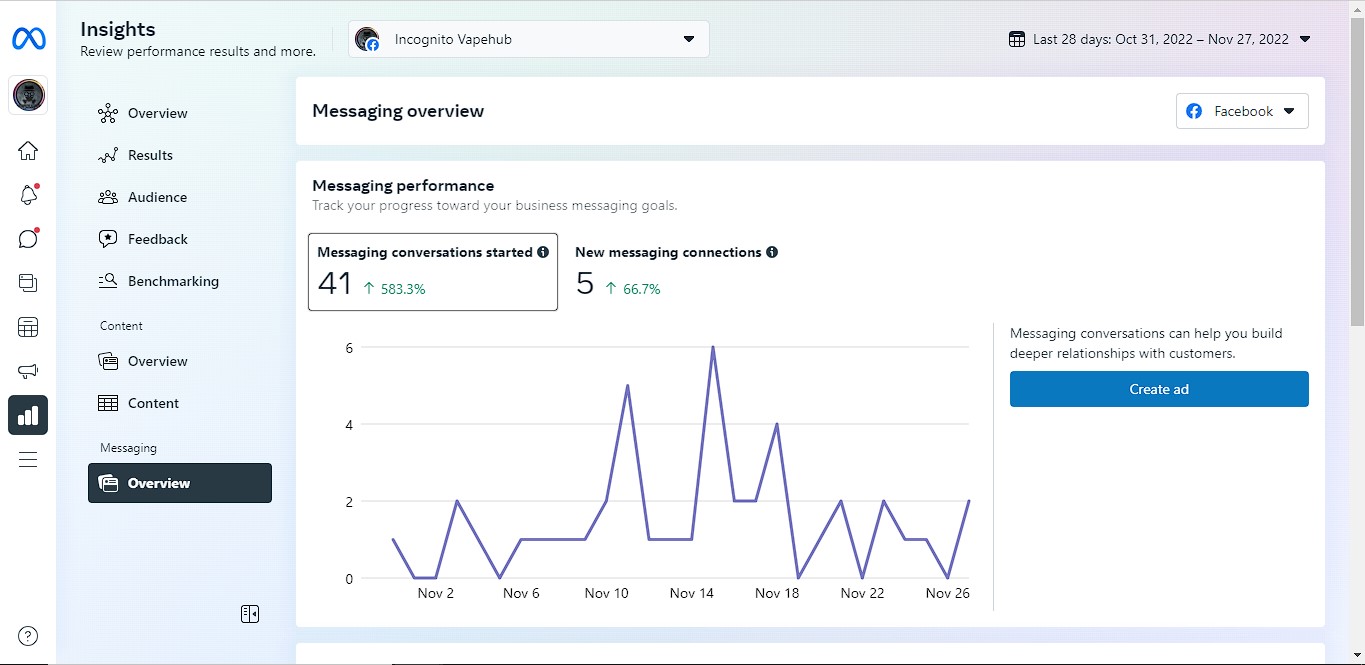1365x665 pixels.
Task: Select the Messaging conversations started metric card
Action: [432, 272]
